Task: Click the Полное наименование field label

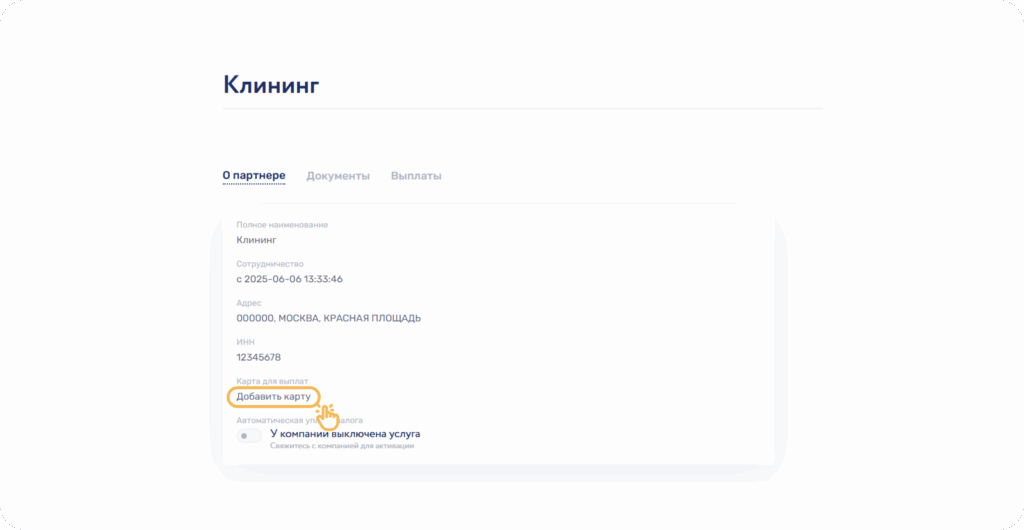Action: pyautogui.click(x=282, y=225)
